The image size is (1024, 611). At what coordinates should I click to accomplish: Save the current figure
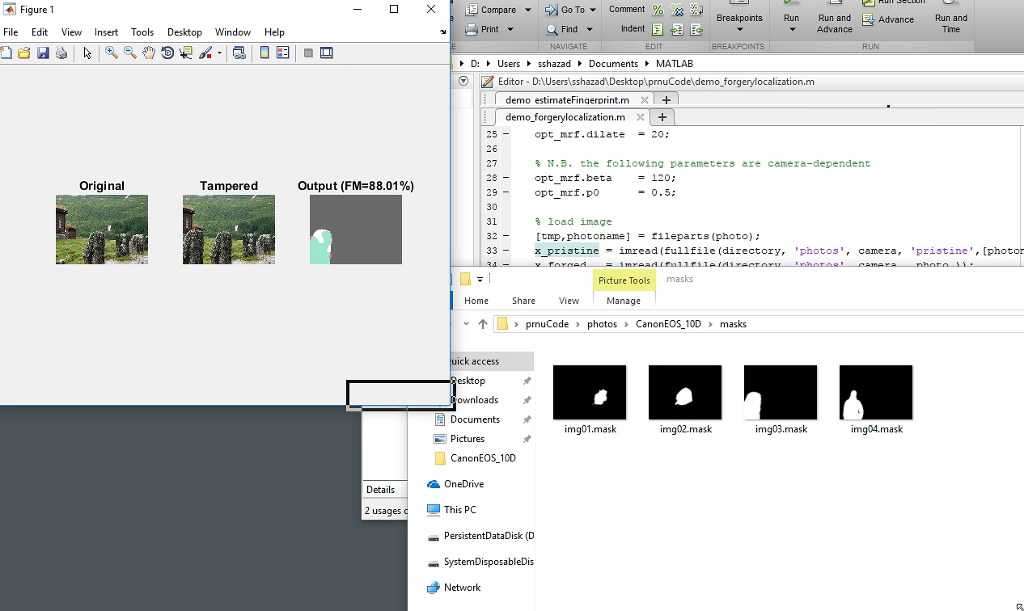coord(42,53)
